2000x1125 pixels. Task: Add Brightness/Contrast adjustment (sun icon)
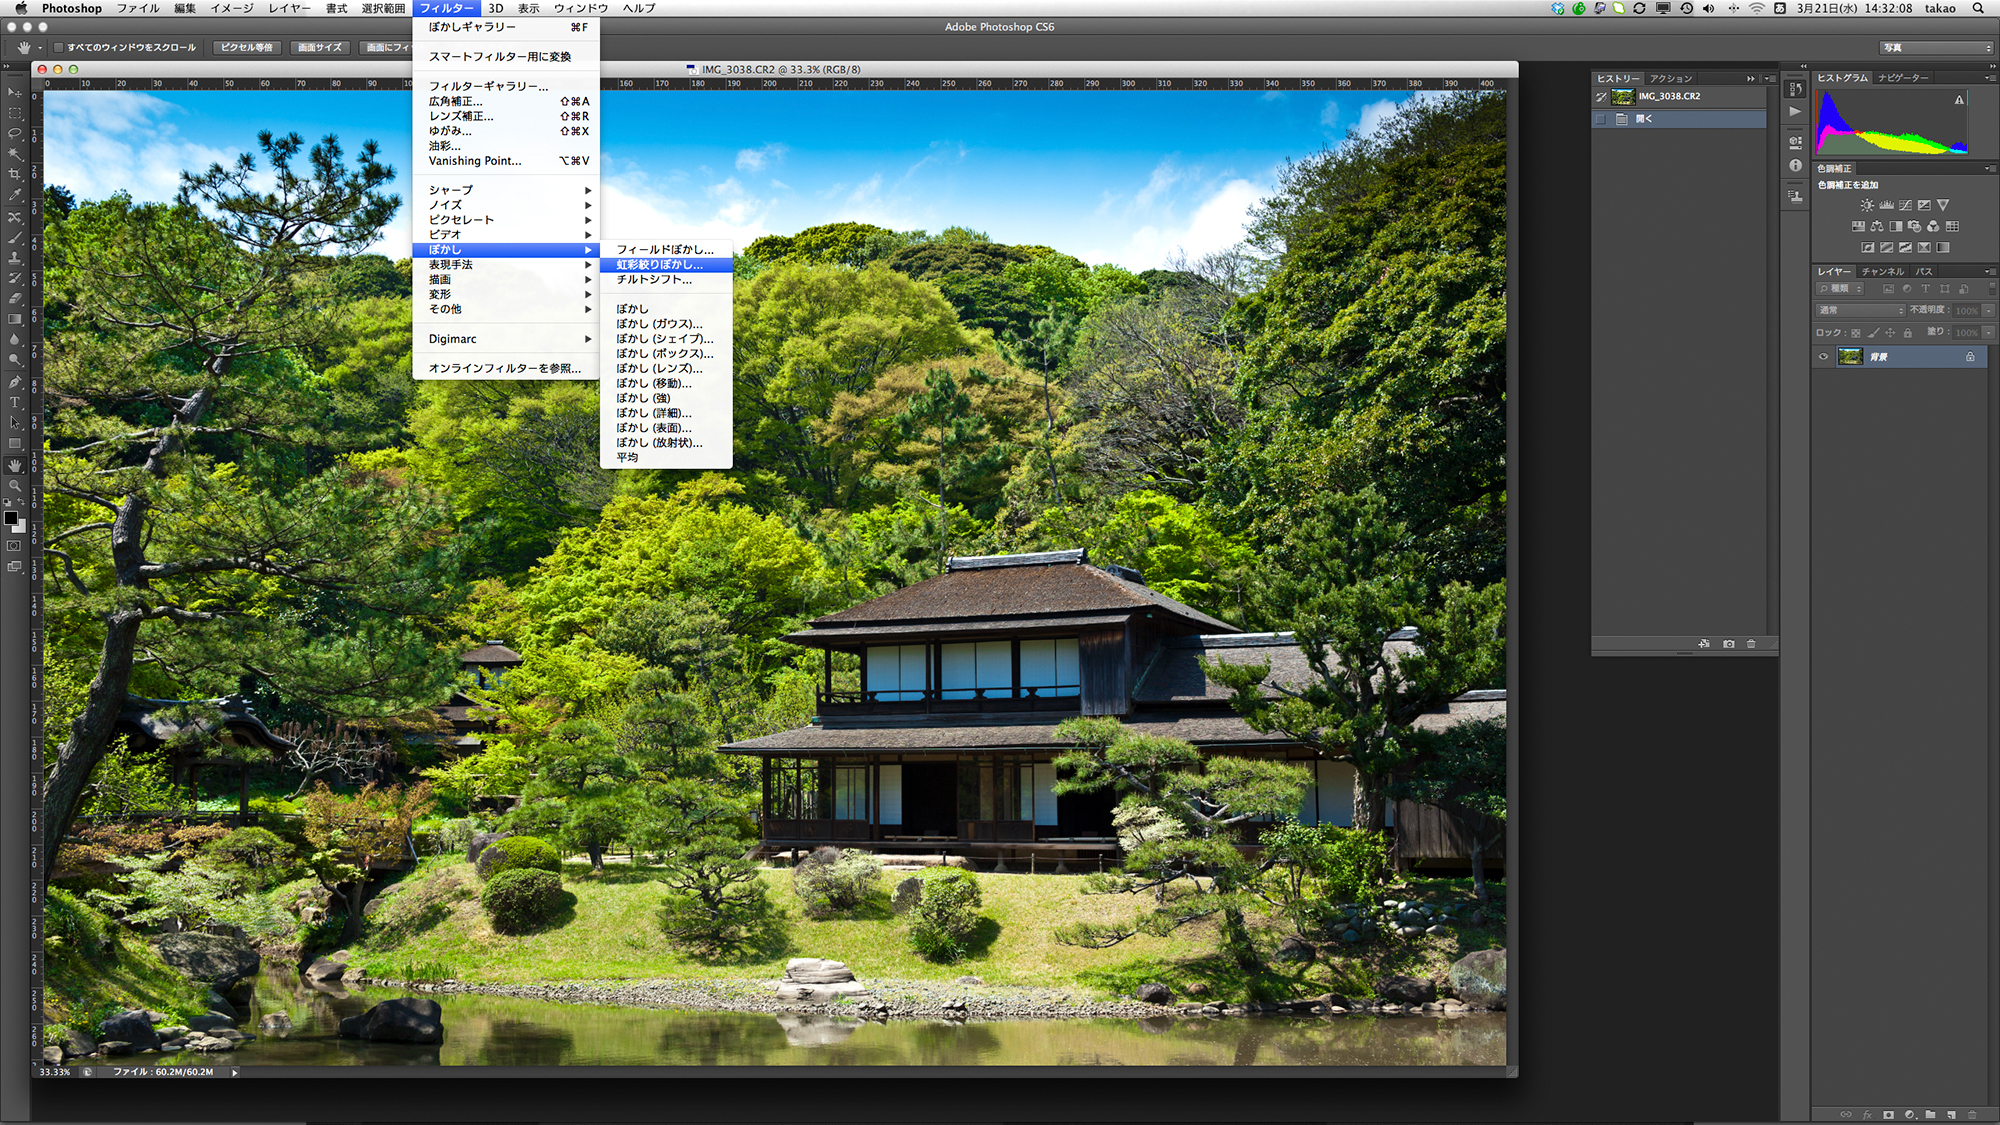point(1867,205)
